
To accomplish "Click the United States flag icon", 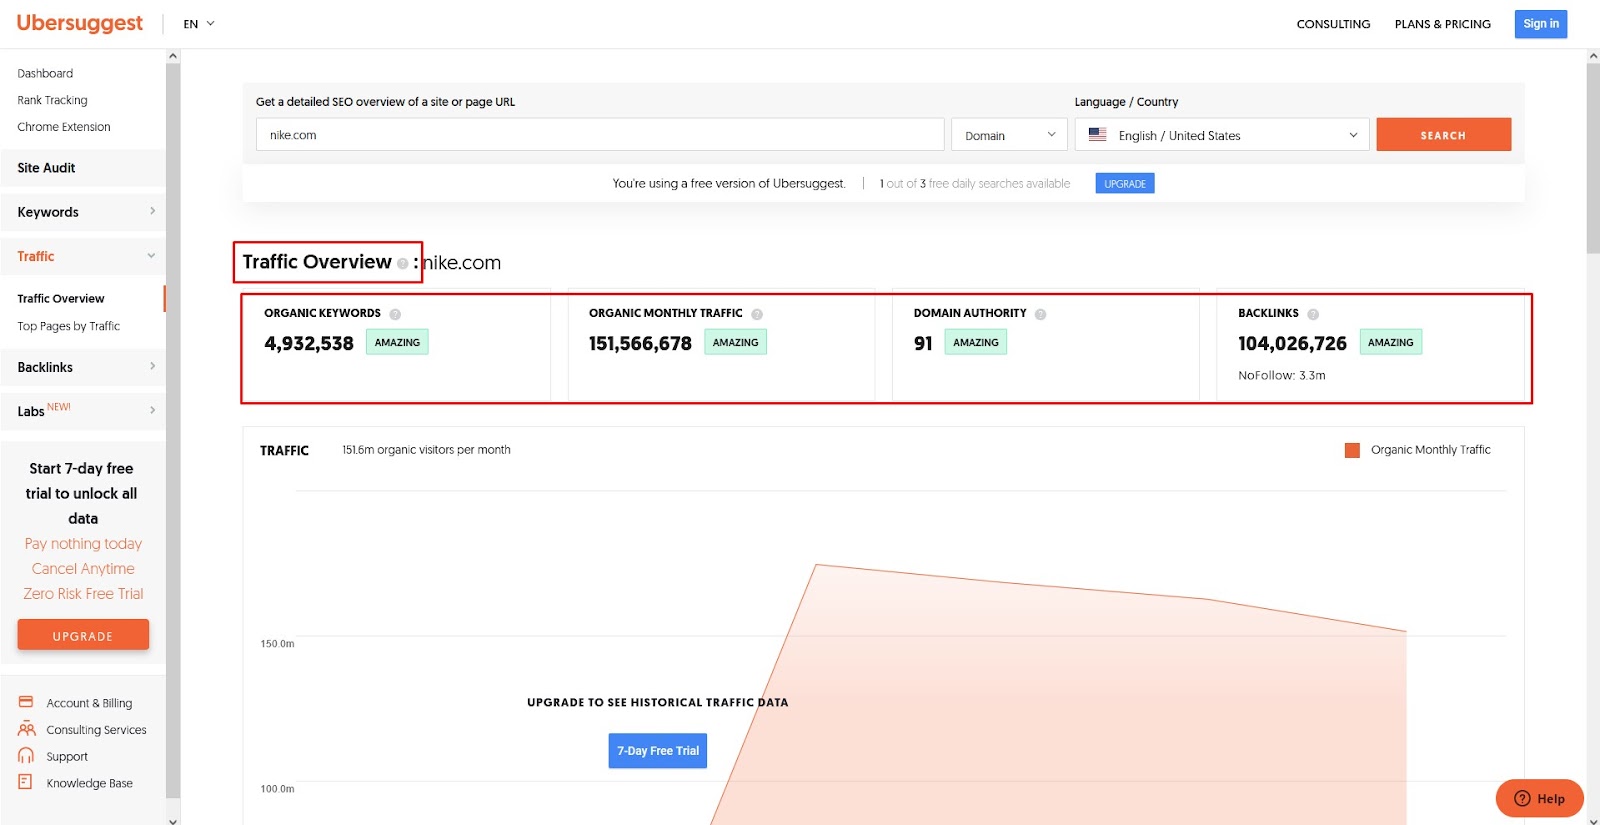I will 1097,134.
